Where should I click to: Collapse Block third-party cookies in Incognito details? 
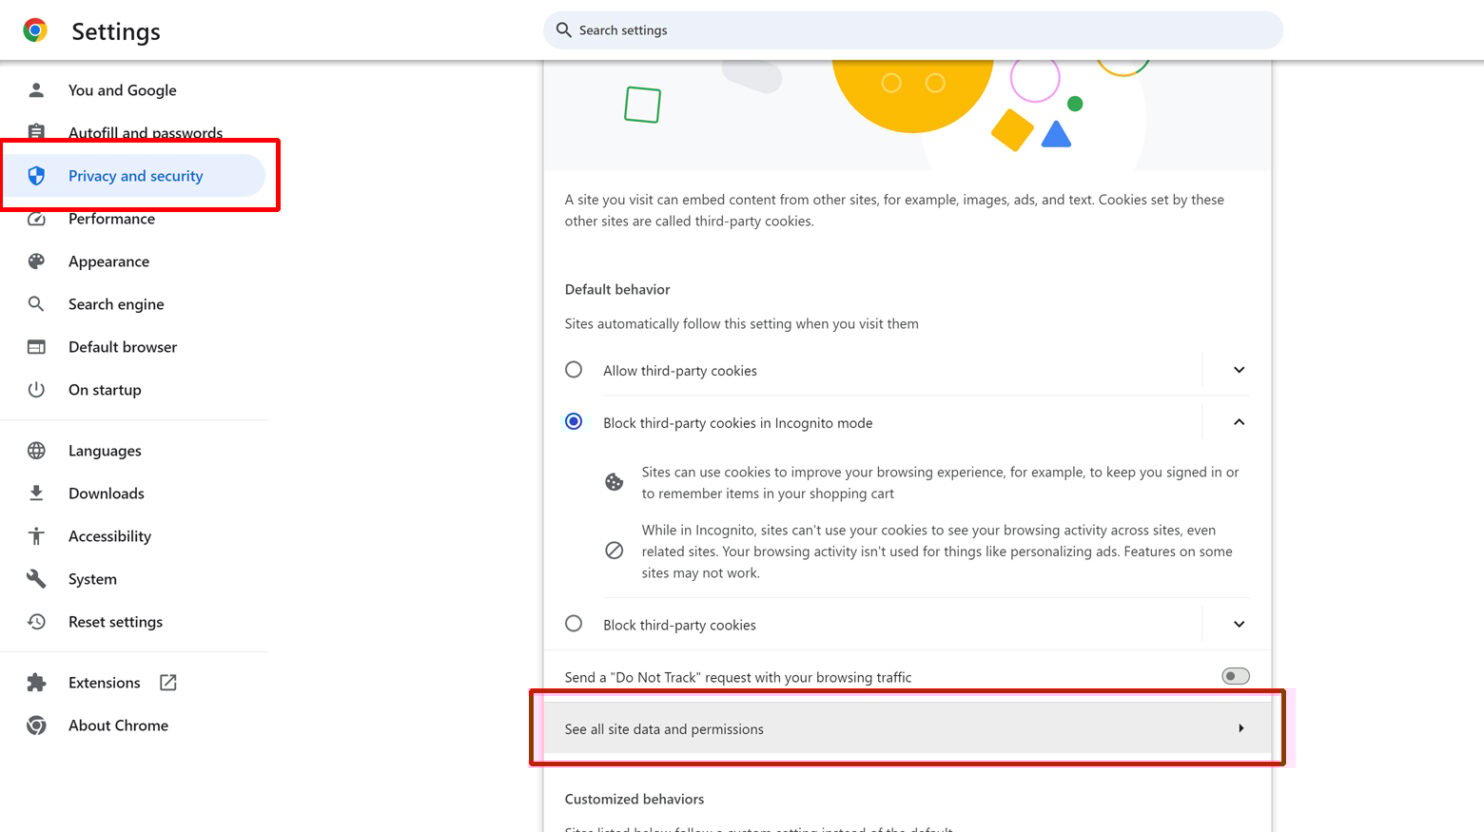tap(1238, 421)
